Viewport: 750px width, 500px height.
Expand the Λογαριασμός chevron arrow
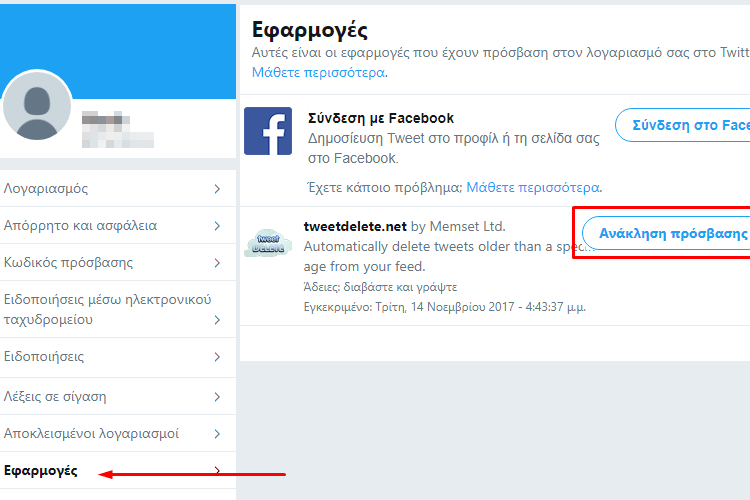(x=217, y=189)
